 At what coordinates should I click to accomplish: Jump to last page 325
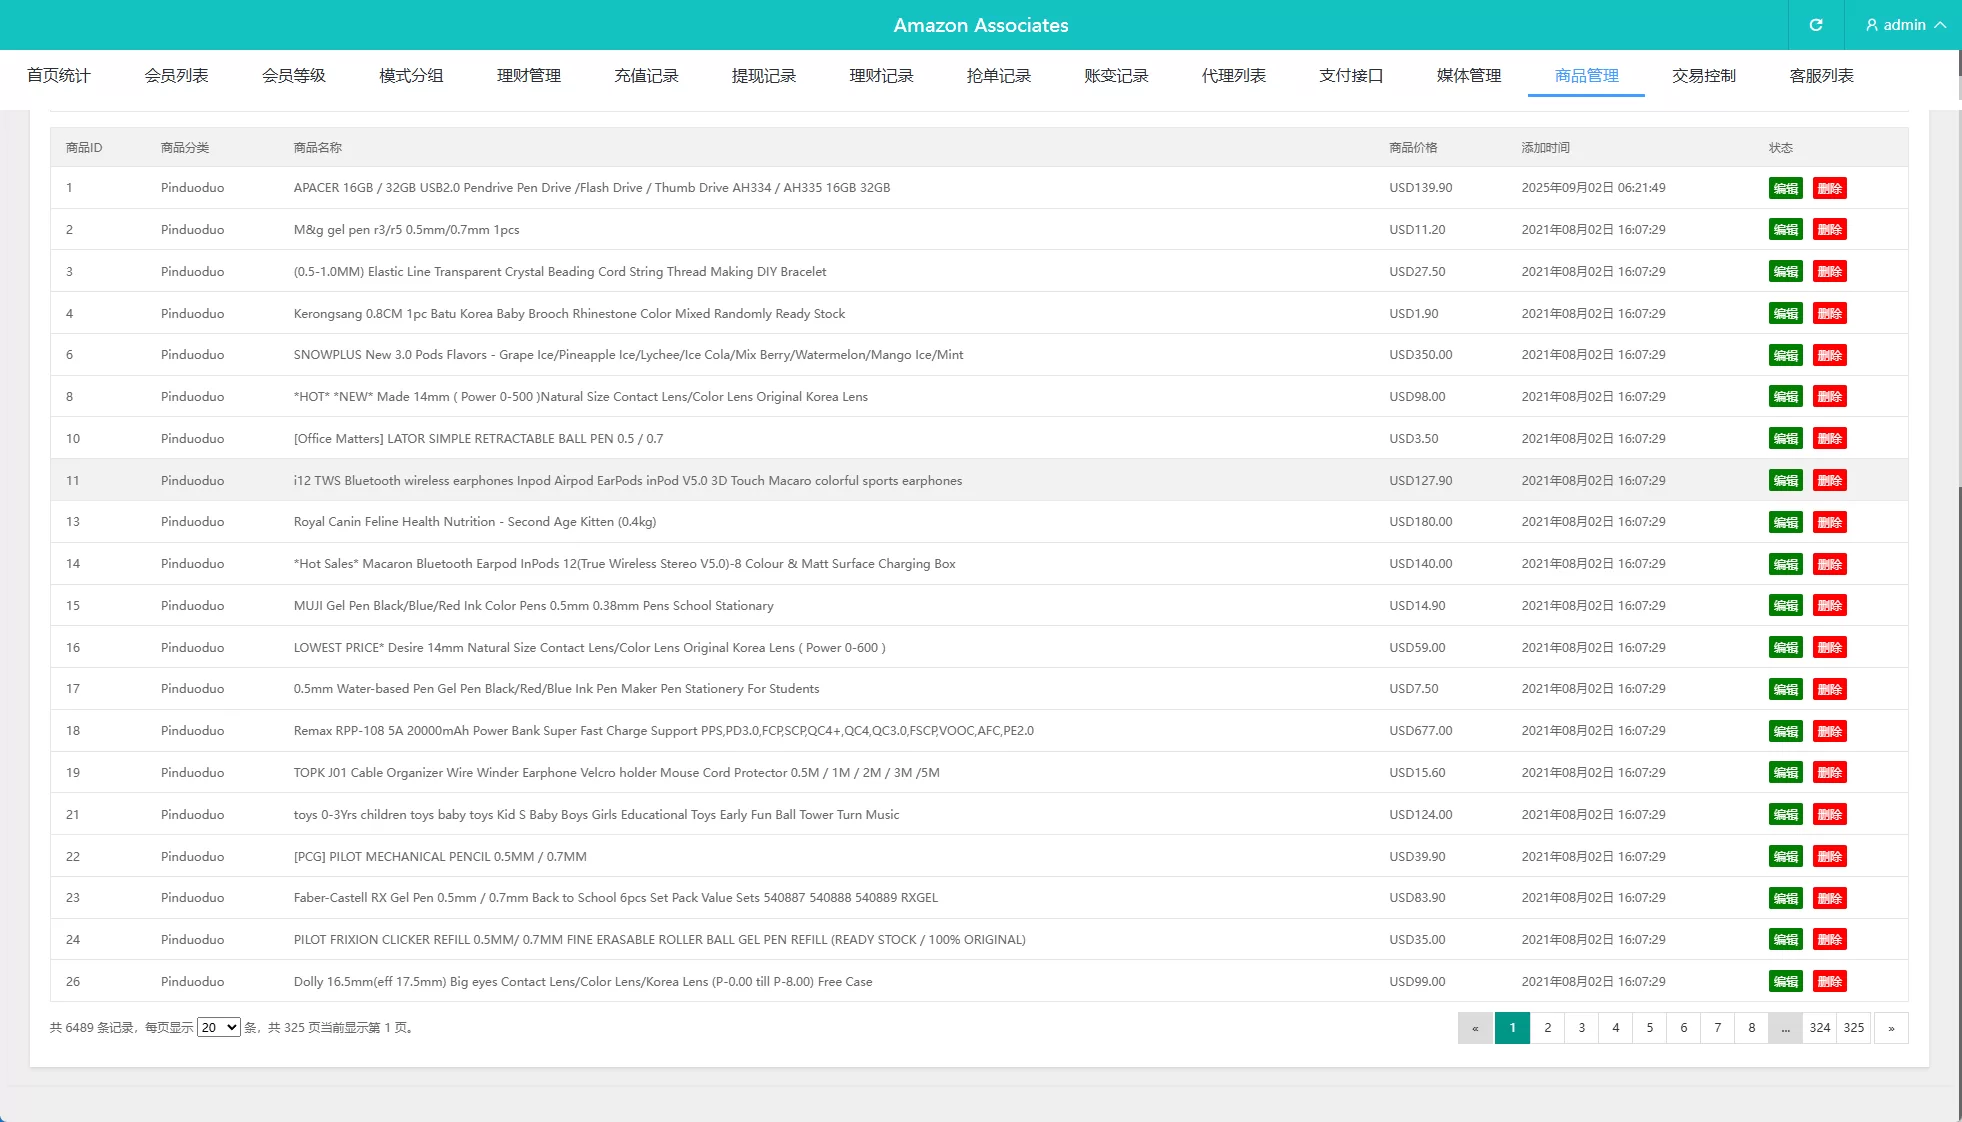(1853, 1028)
